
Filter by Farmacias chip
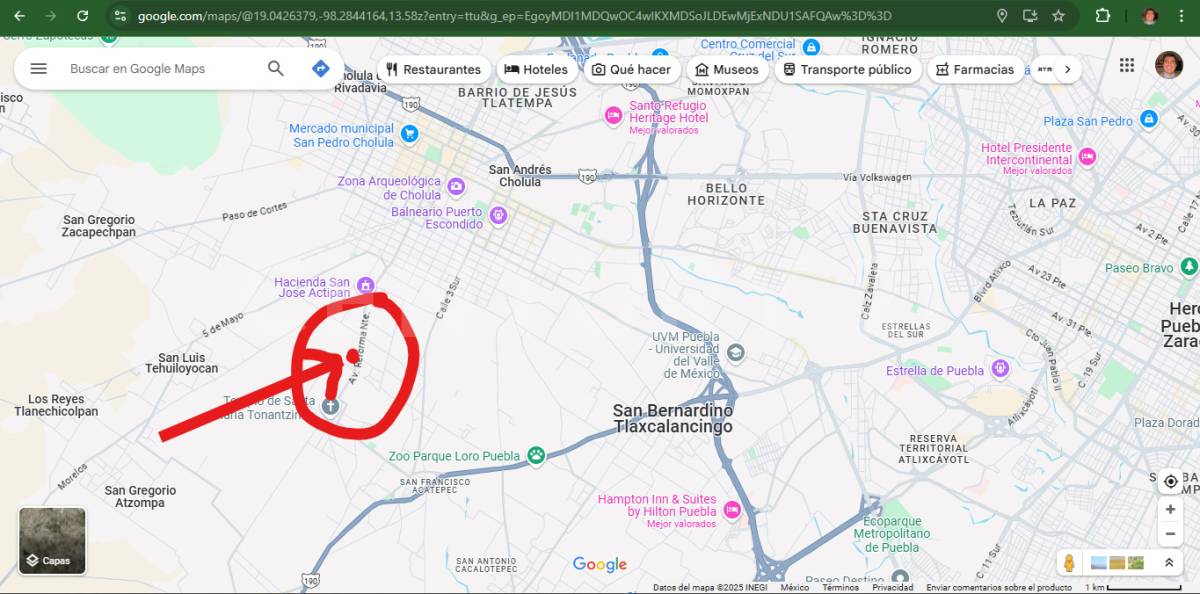click(975, 70)
